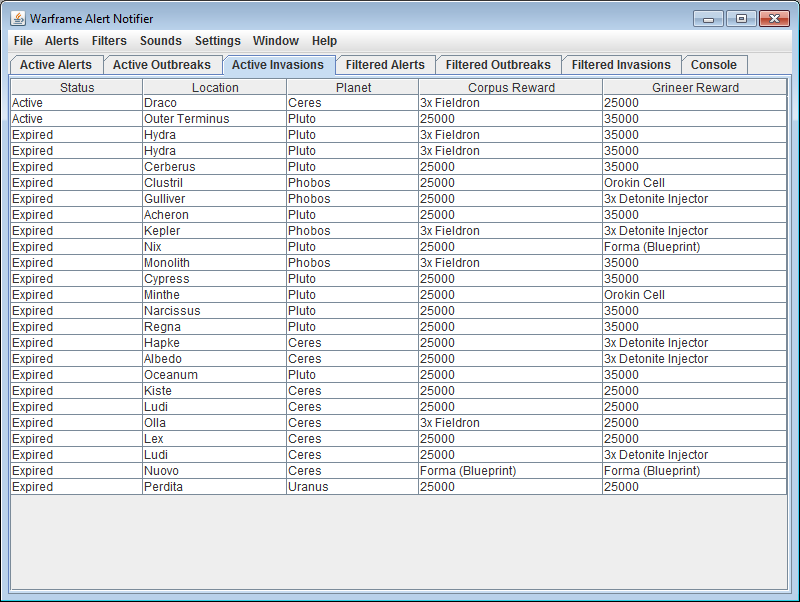The image size is (800, 602).
Task: Open the Alerts menu
Action: (x=62, y=41)
